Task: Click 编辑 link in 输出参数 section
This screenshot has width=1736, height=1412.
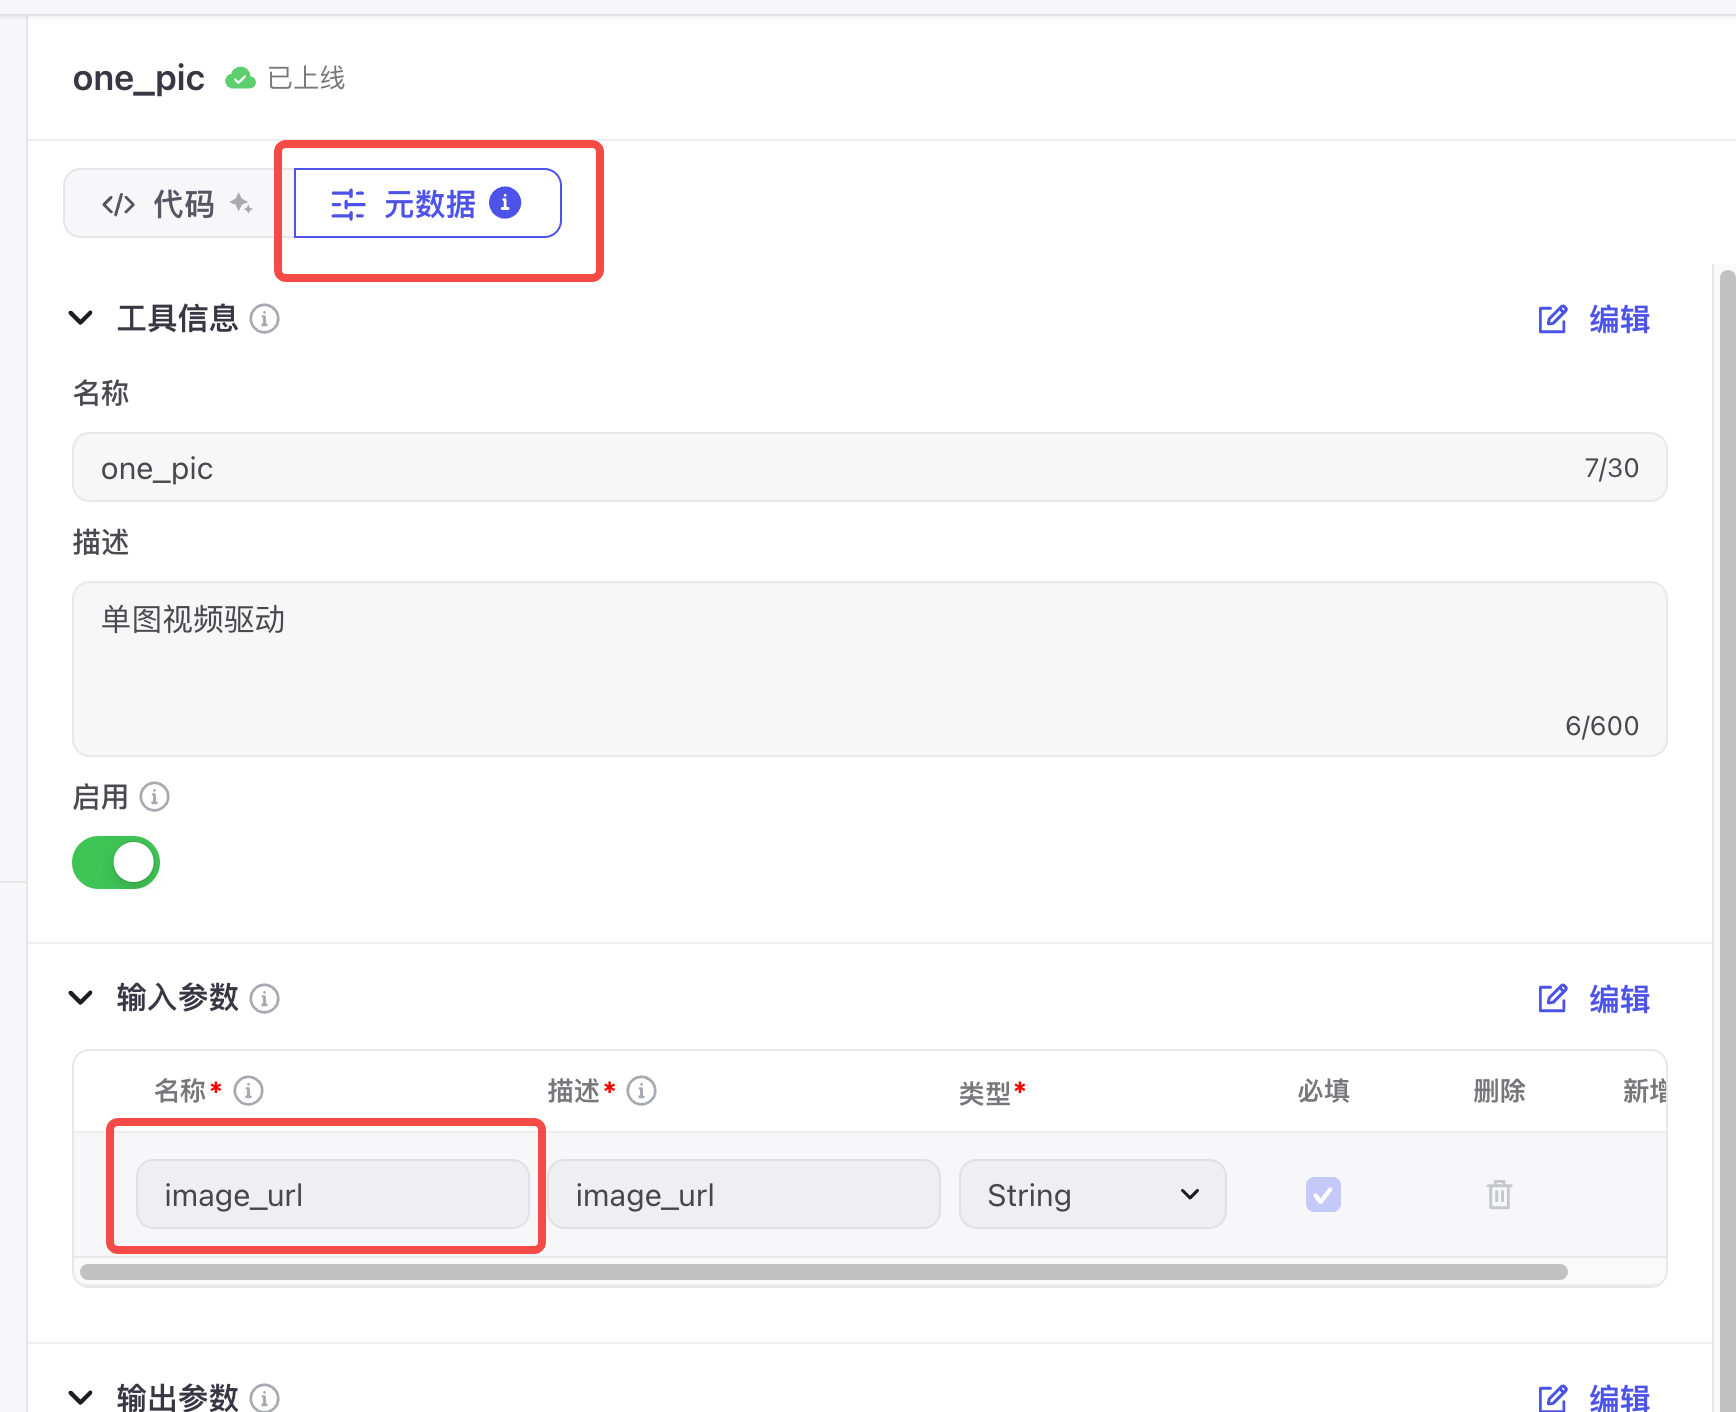Action: click(x=1619, y=1397)
